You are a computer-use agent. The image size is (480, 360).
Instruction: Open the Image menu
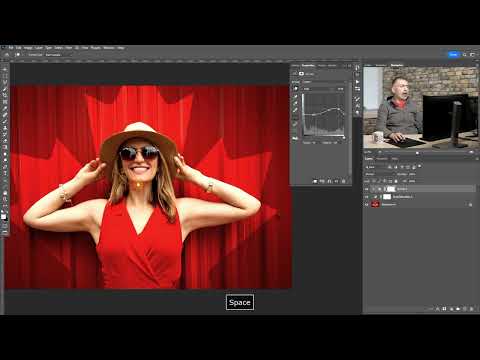tap(28, 48)
